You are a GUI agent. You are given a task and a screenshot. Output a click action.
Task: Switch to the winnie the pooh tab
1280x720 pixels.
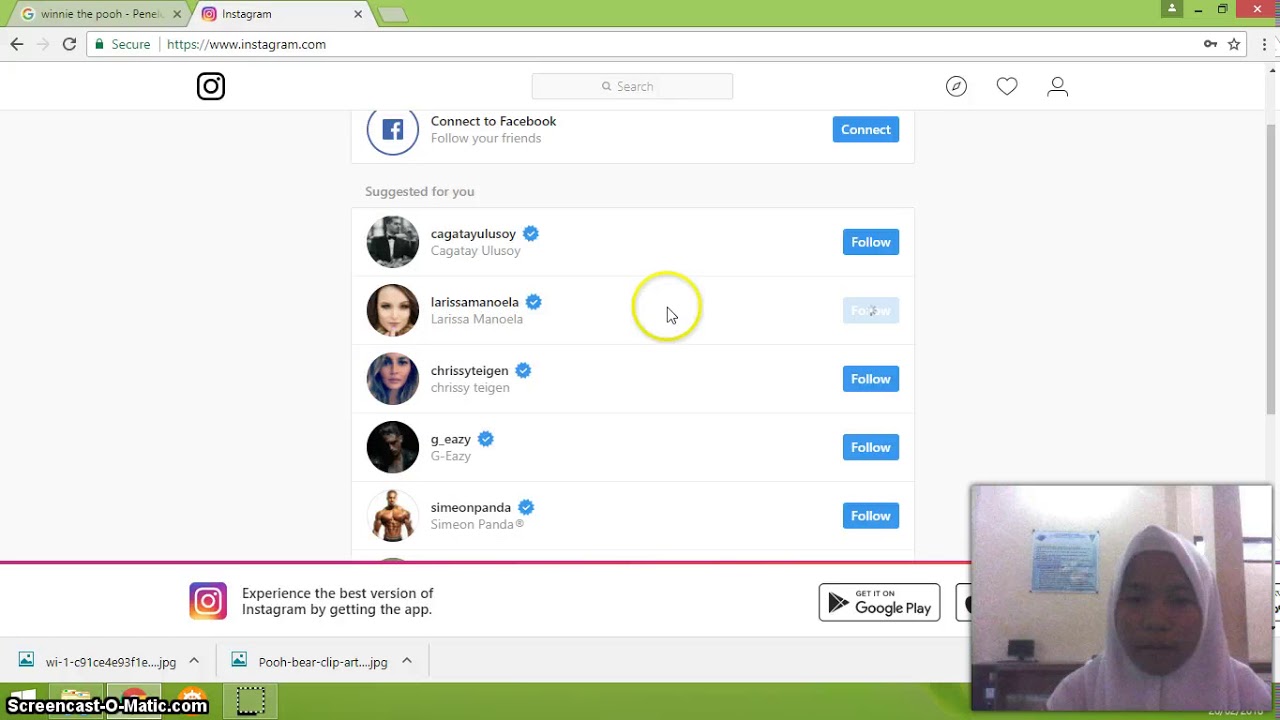96,14
